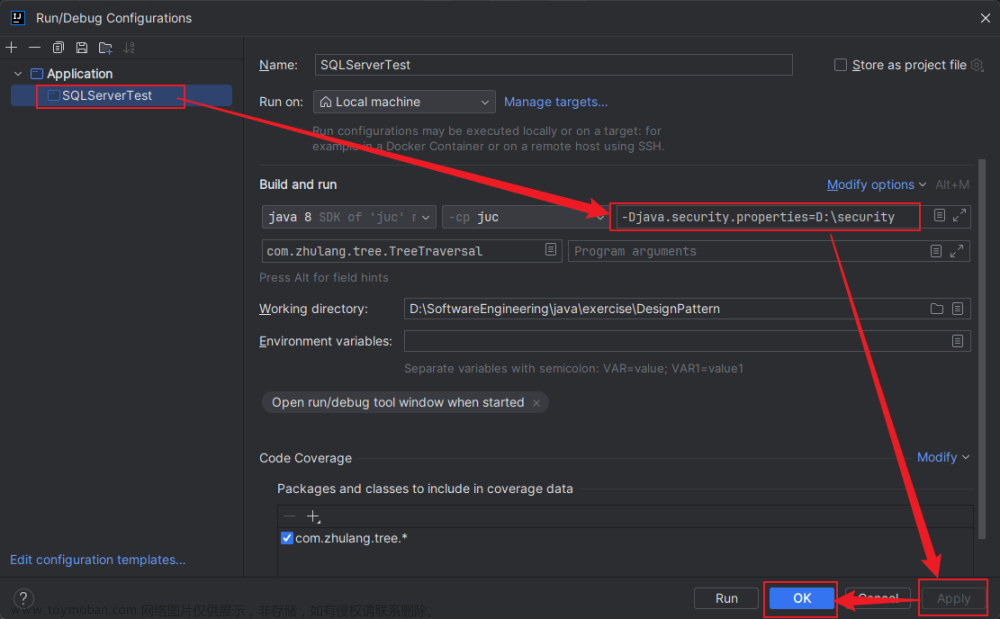Open Edit configuration templates link
This screenshot has height=619, width=1000.
tap(98, 560)
